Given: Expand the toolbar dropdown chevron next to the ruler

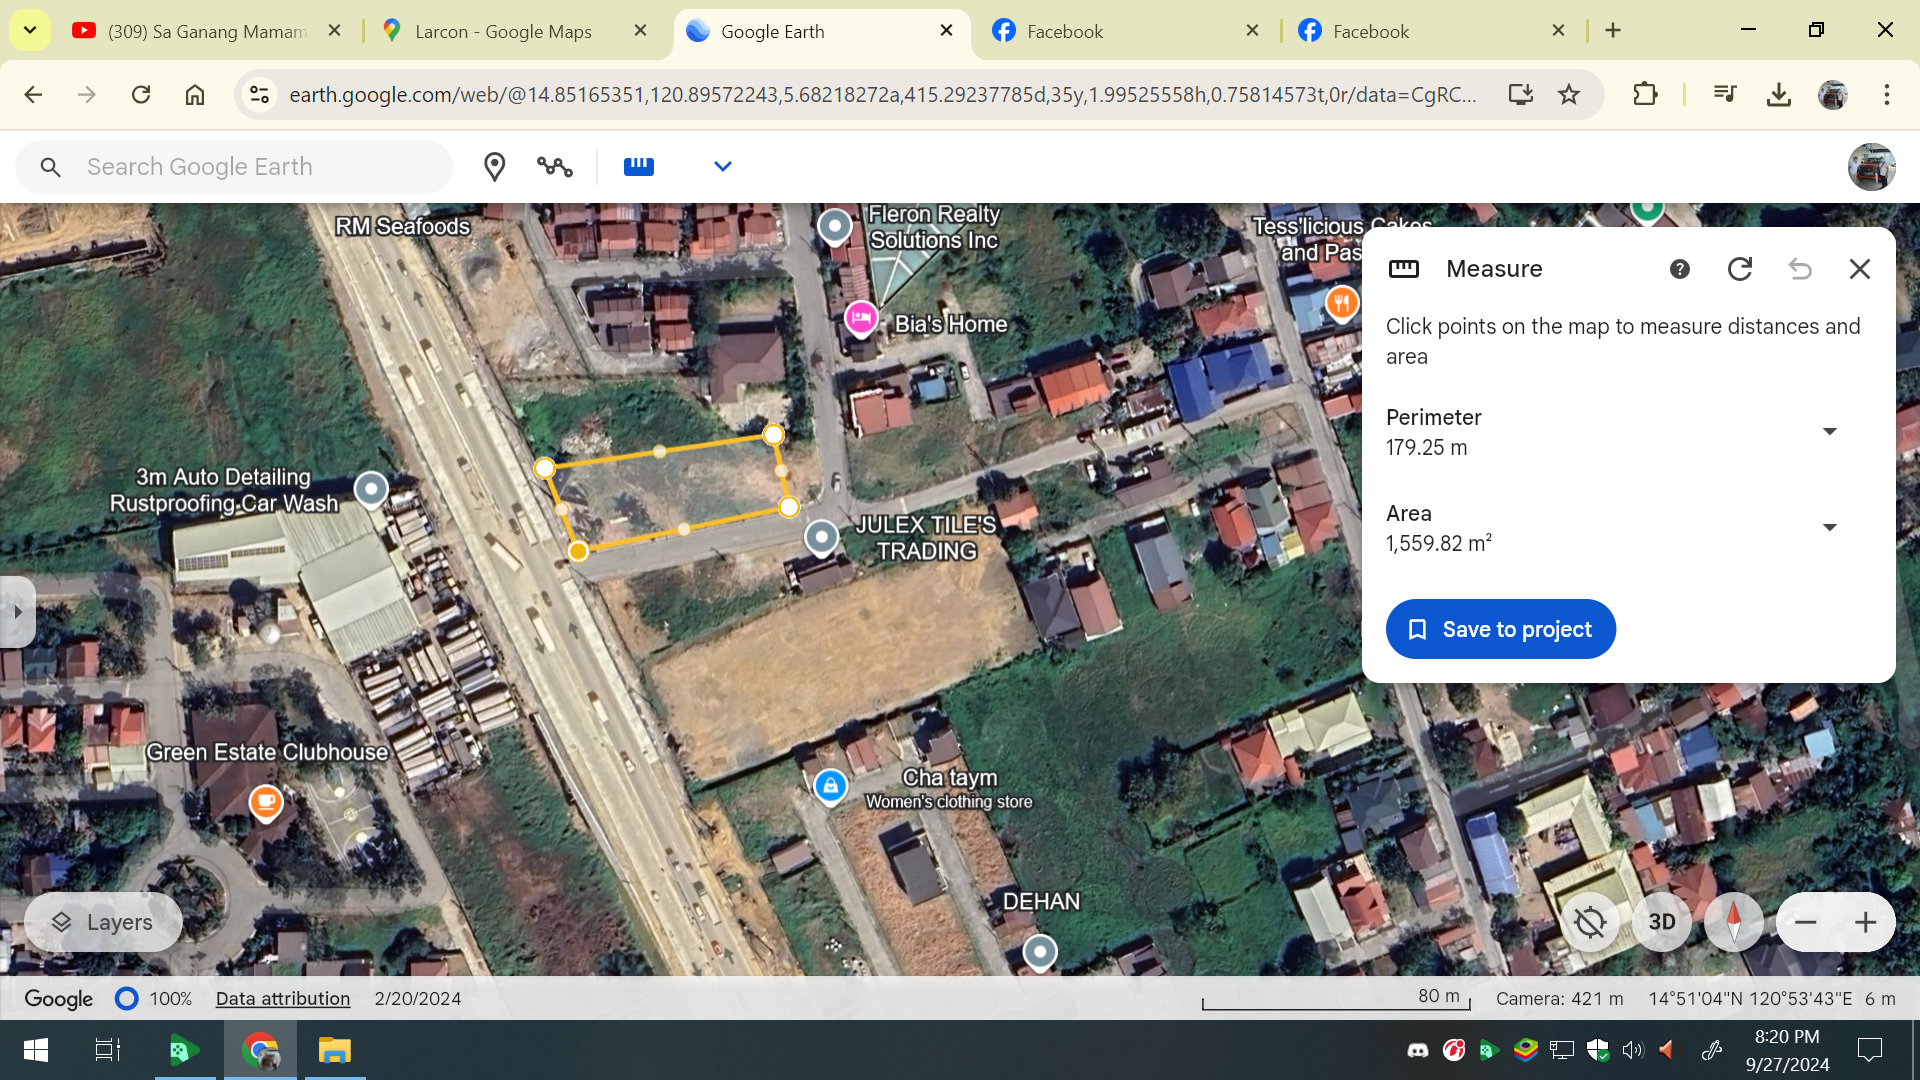Looking at the screenshot, I should (723, 167).
